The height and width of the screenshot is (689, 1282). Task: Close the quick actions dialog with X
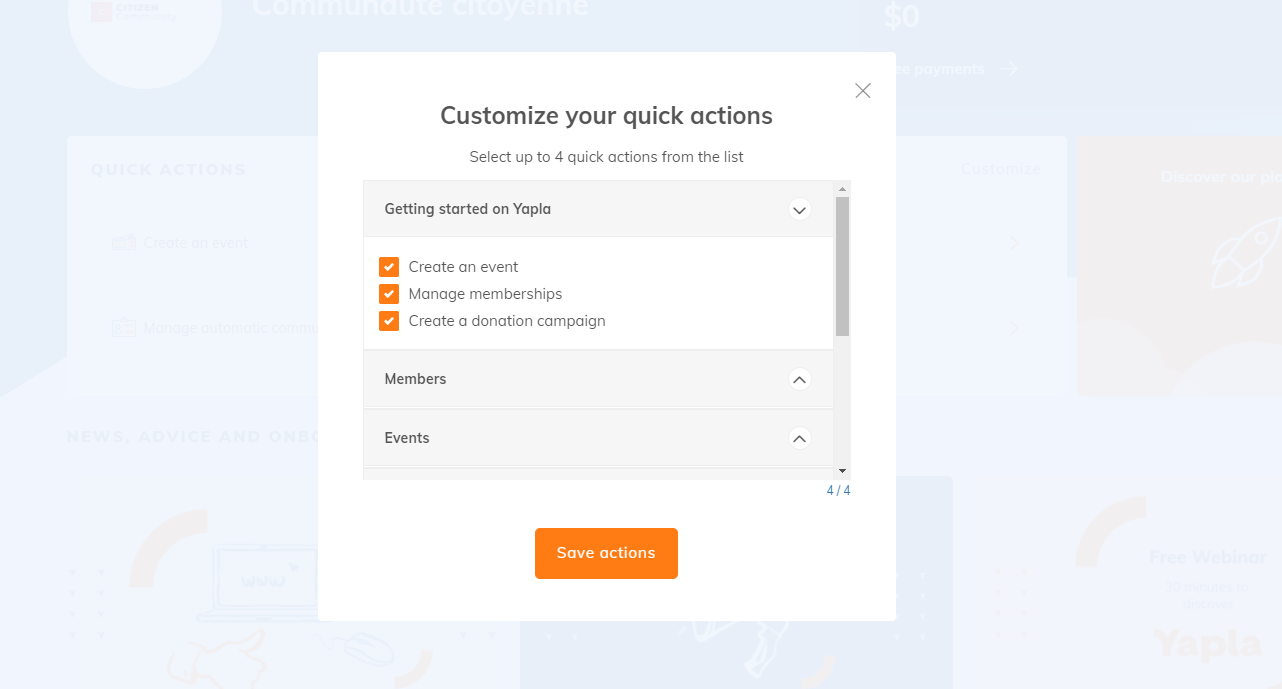tap(863, 91)
